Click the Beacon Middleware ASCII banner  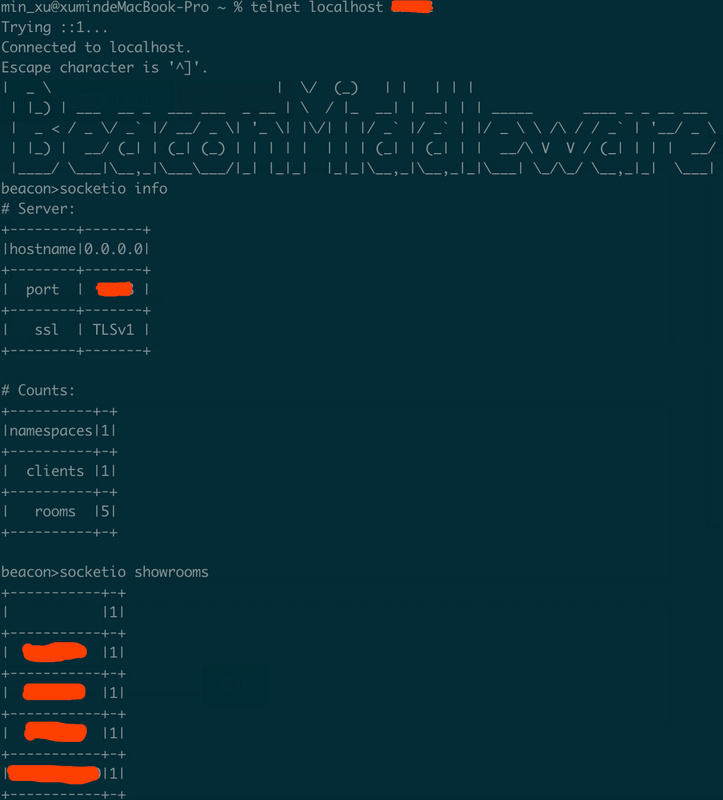tap(359, 128)
